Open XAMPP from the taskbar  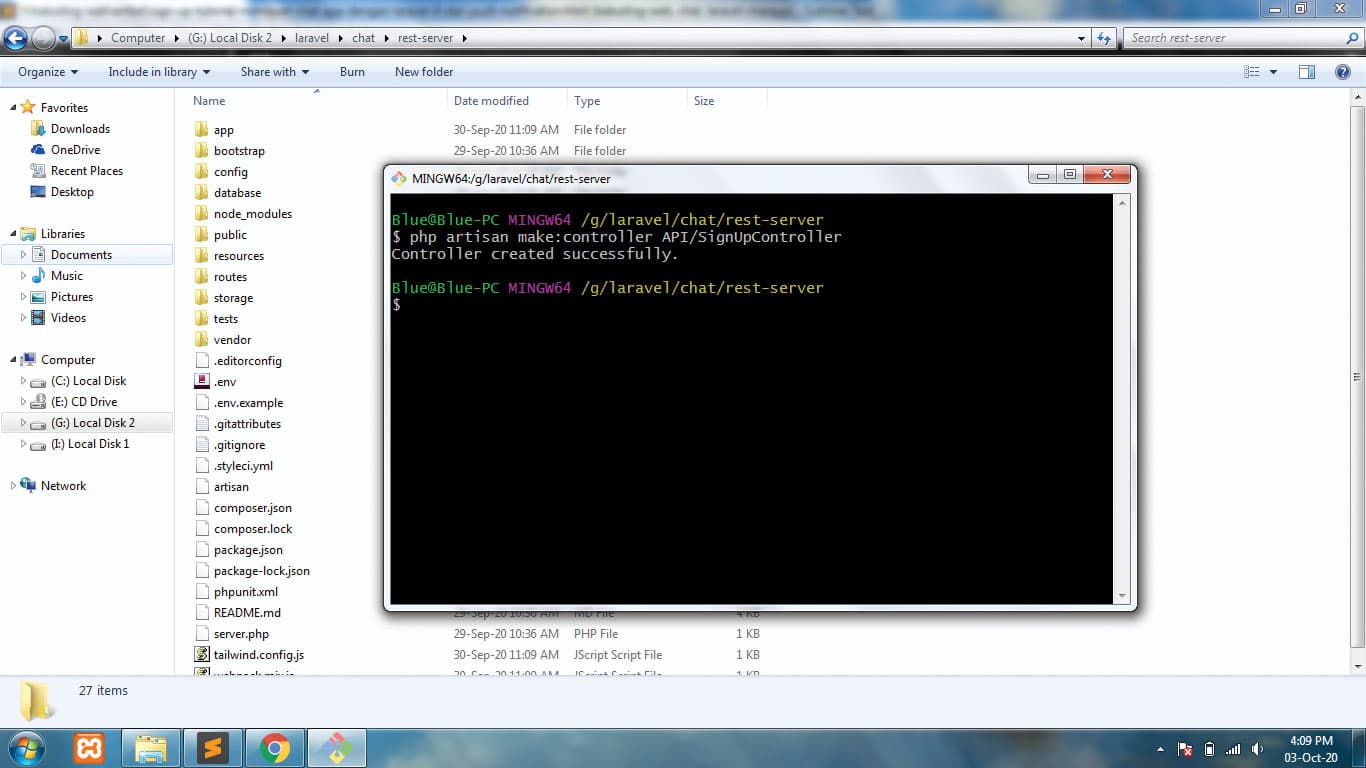pos(89,748)
